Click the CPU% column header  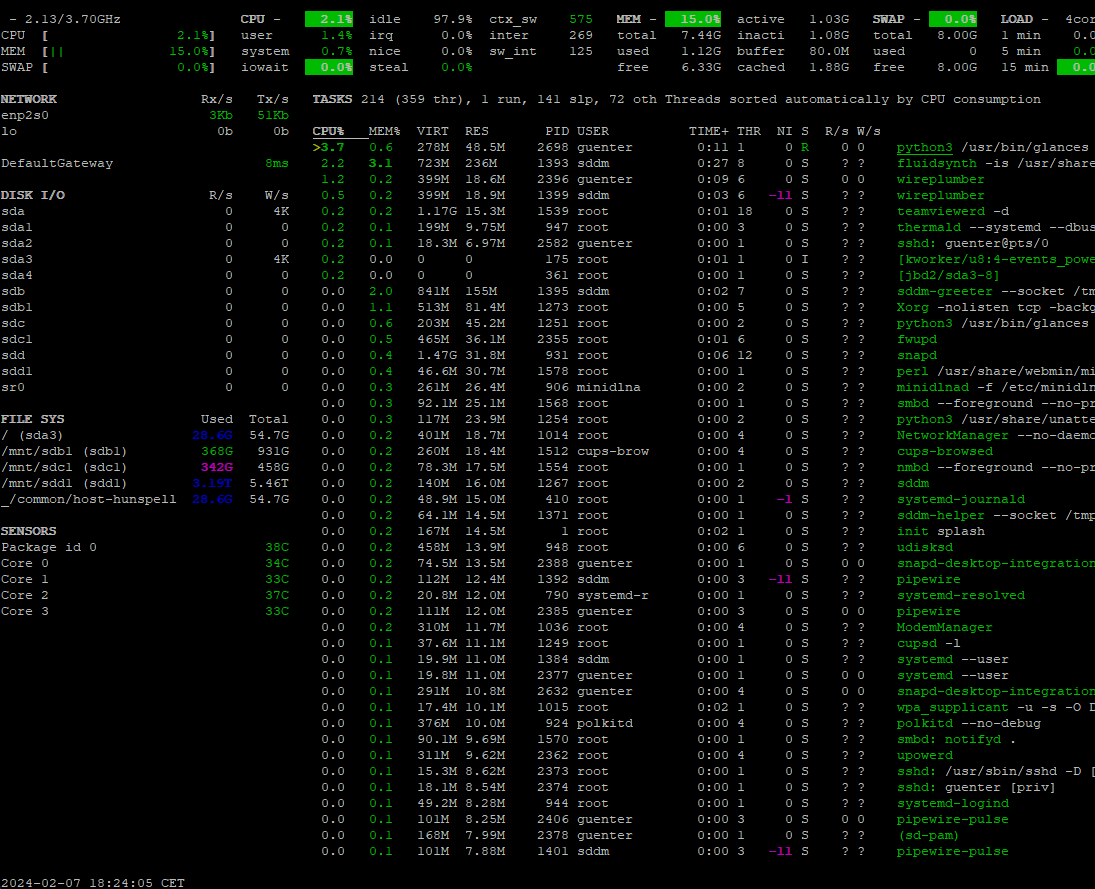pos(328,131)
